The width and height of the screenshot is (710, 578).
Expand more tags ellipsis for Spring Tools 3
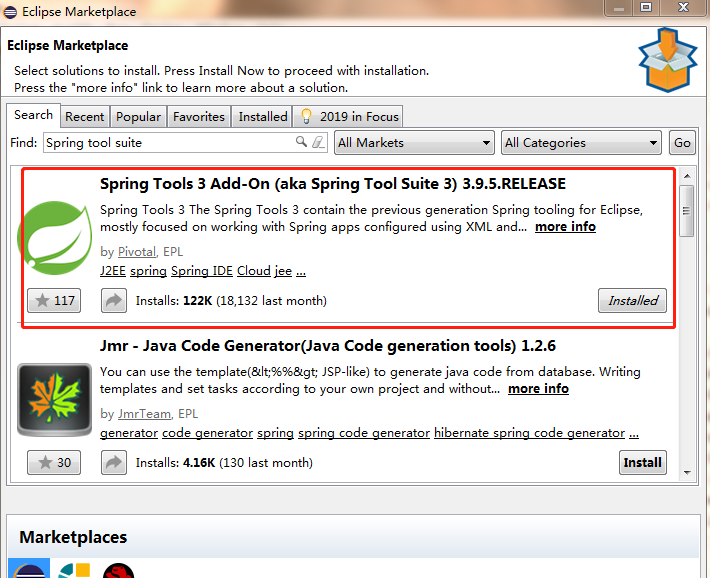(x=301, y=272)
